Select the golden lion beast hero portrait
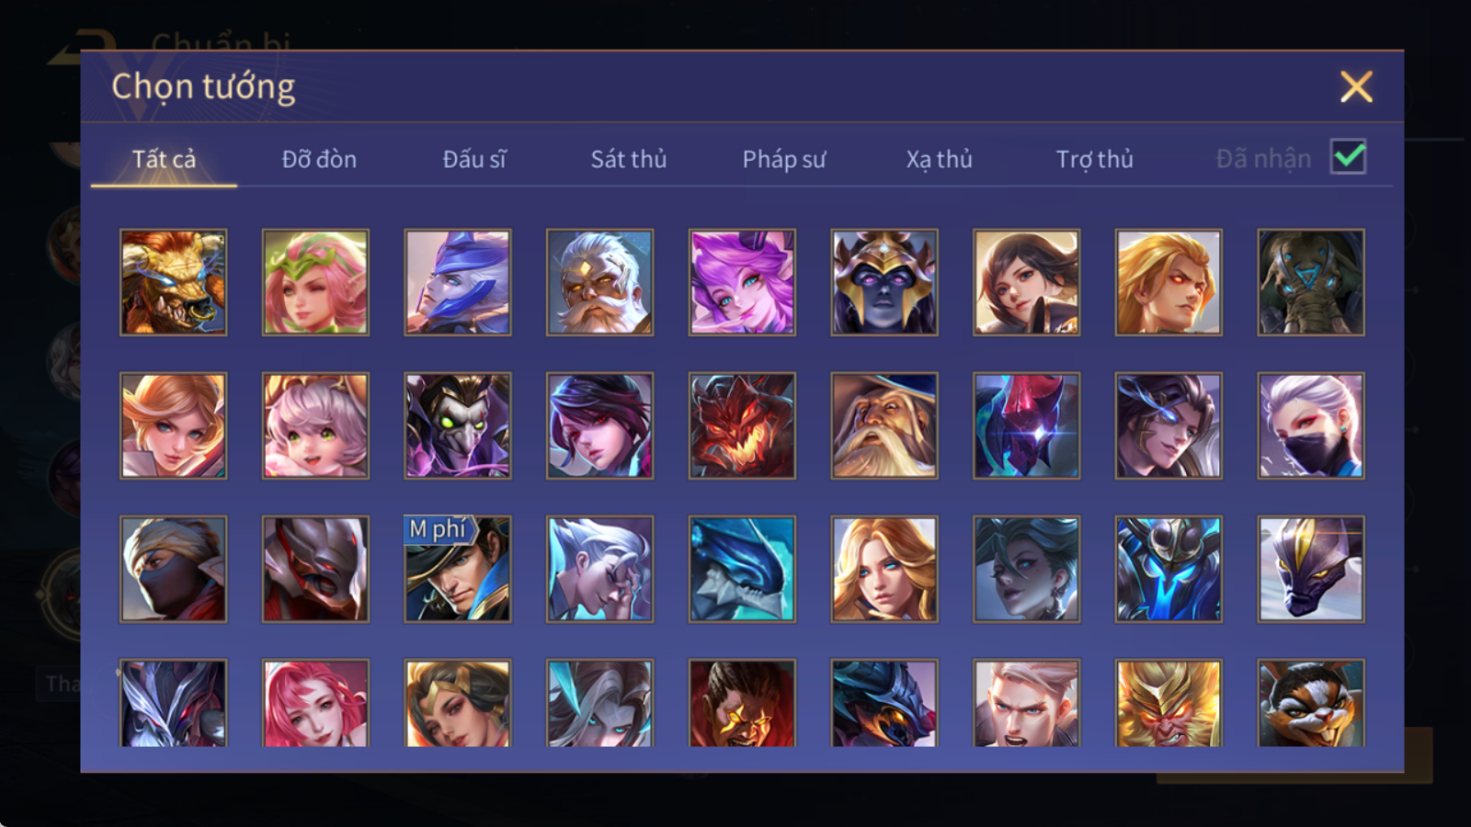The width and height of the screenshot is (1471, 827). (173, 282)
